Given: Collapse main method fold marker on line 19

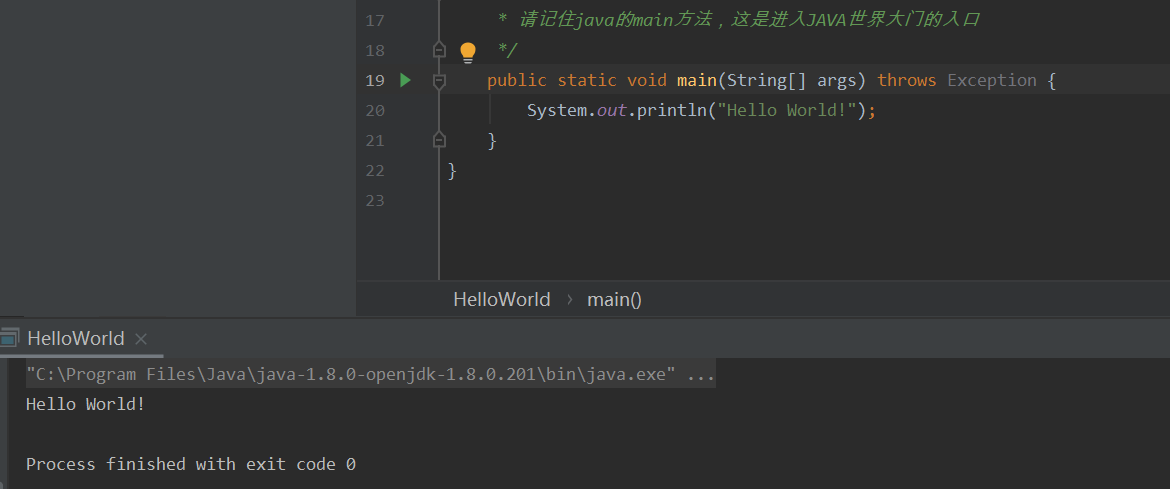Looking at the screenshot, I should tap(439, 81).
